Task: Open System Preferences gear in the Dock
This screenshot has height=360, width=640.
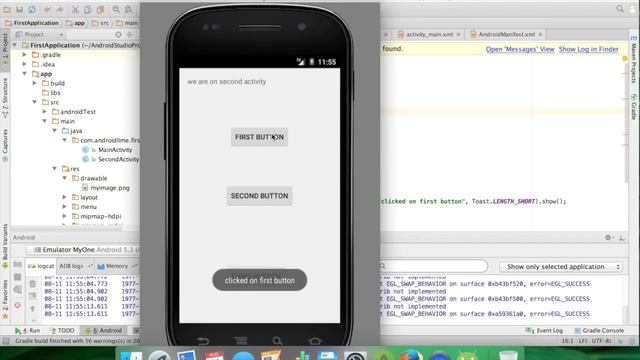Action: (355, 356)
